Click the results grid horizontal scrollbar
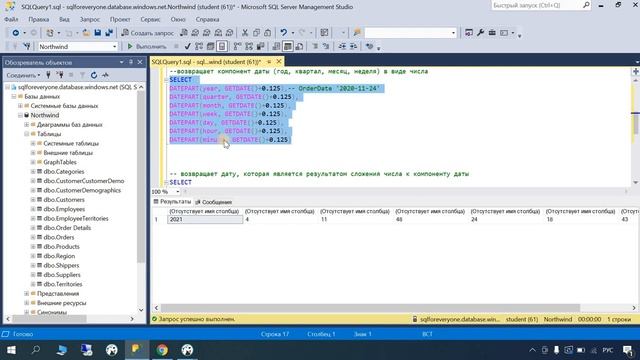The width and height of the screenshot is (640, 360). [370, 308]
